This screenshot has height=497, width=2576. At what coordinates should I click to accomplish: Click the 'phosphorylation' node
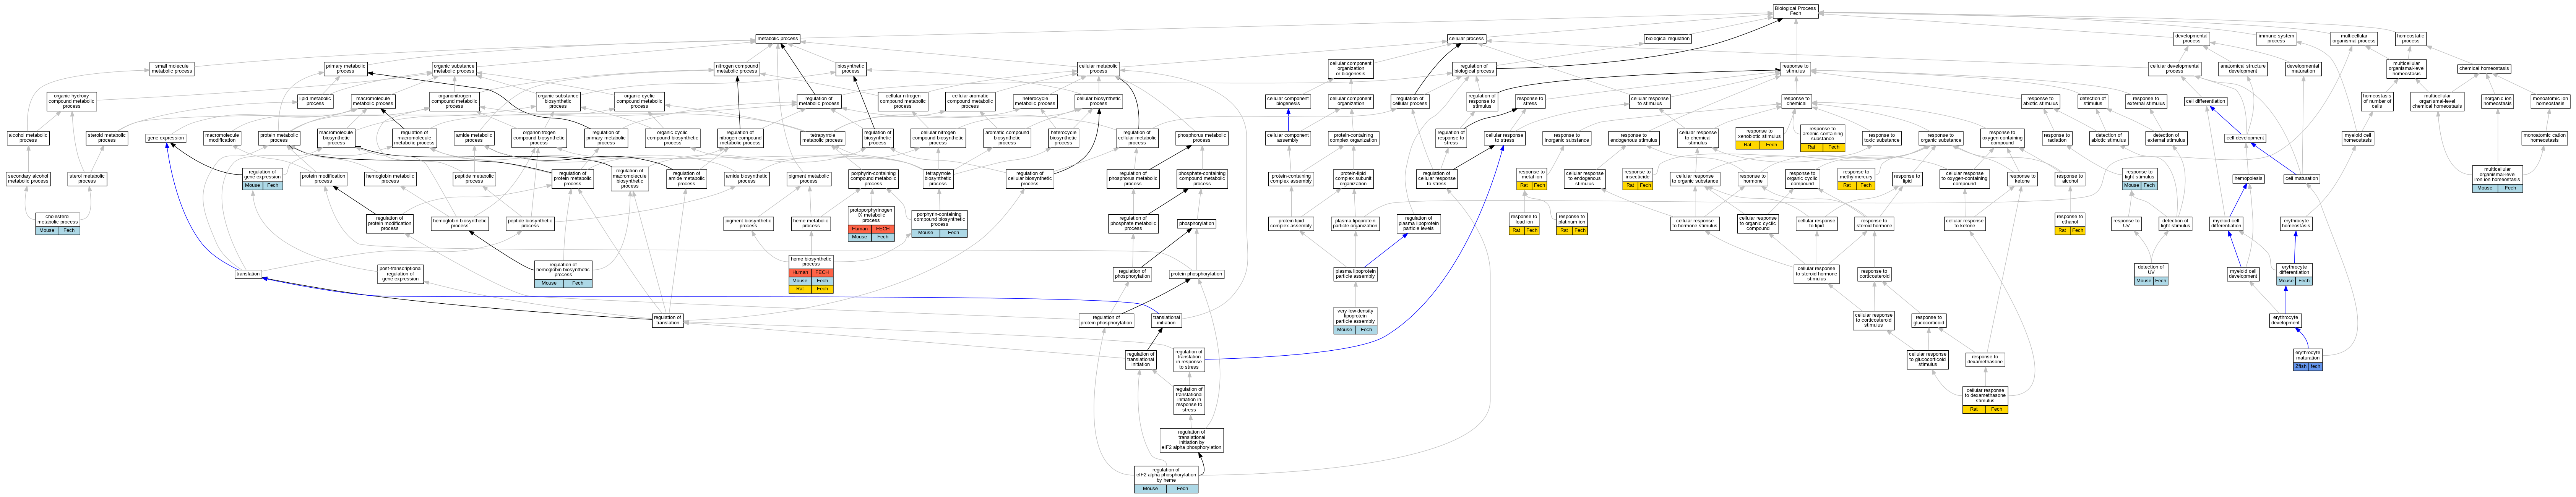click(x=1196, y=224)
